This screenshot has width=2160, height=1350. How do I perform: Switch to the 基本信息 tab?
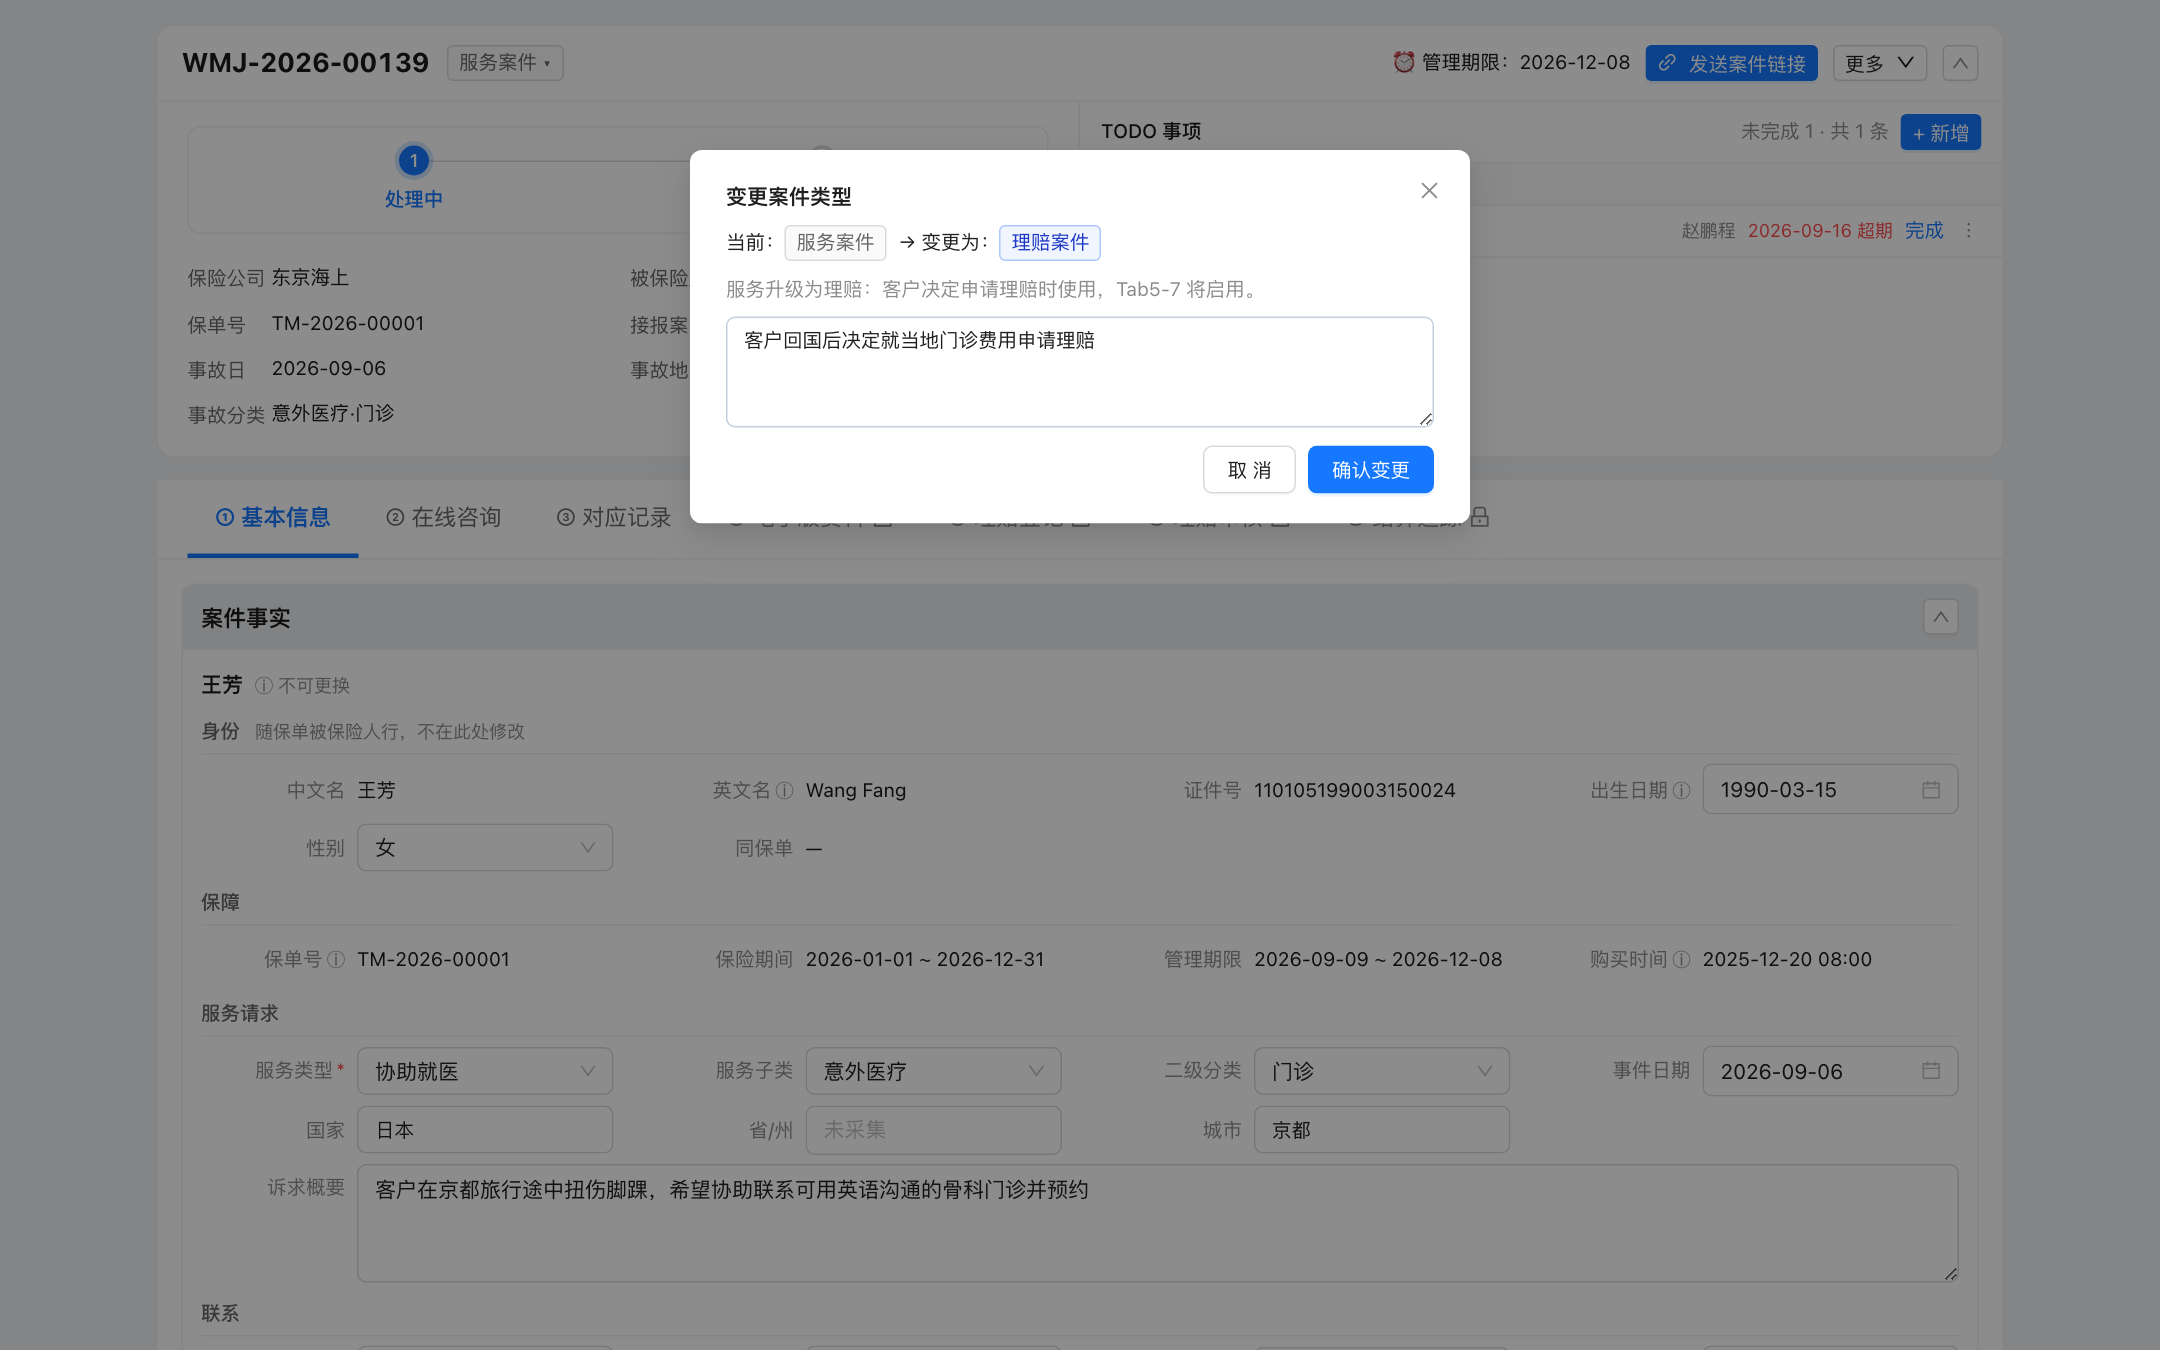click(273, 517)
